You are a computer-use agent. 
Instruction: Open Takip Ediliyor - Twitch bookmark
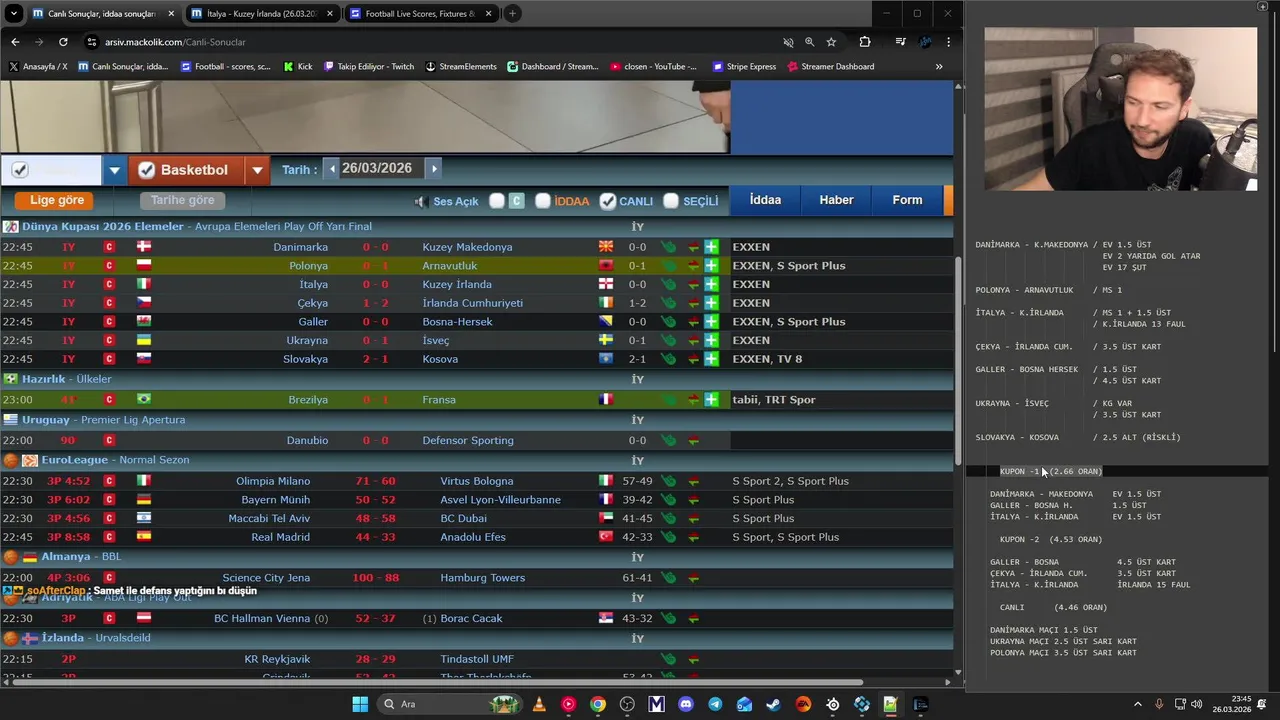[x=369, y=67]
